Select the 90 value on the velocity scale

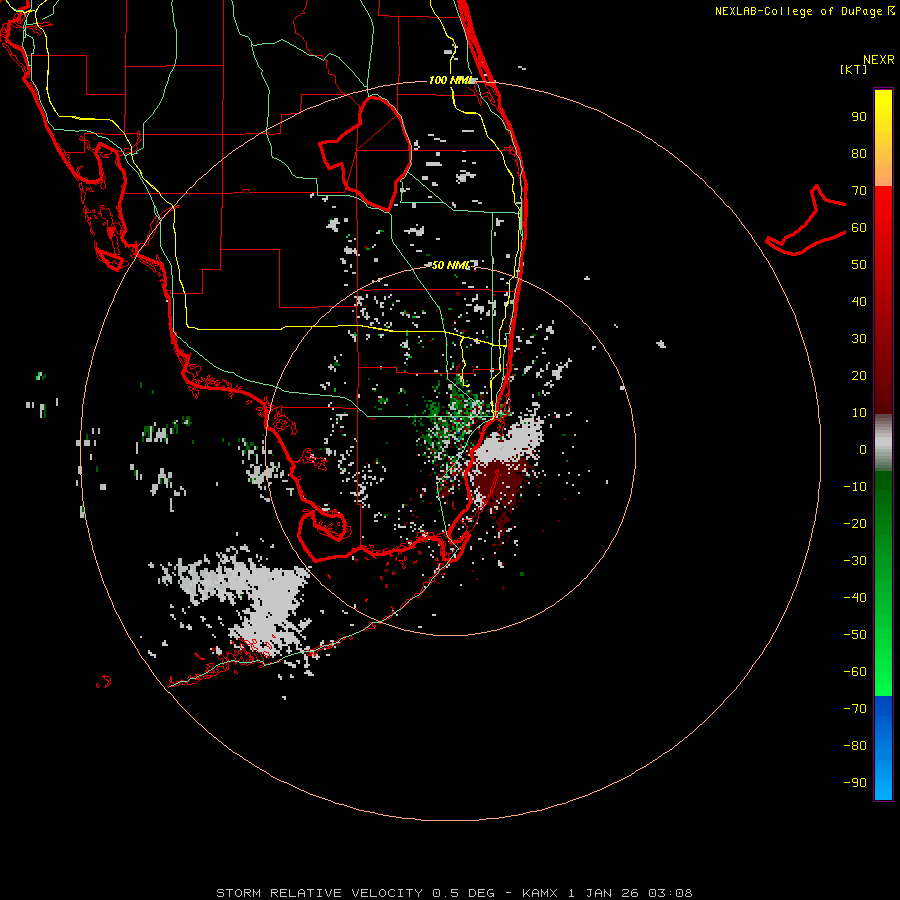pos(859,117)
